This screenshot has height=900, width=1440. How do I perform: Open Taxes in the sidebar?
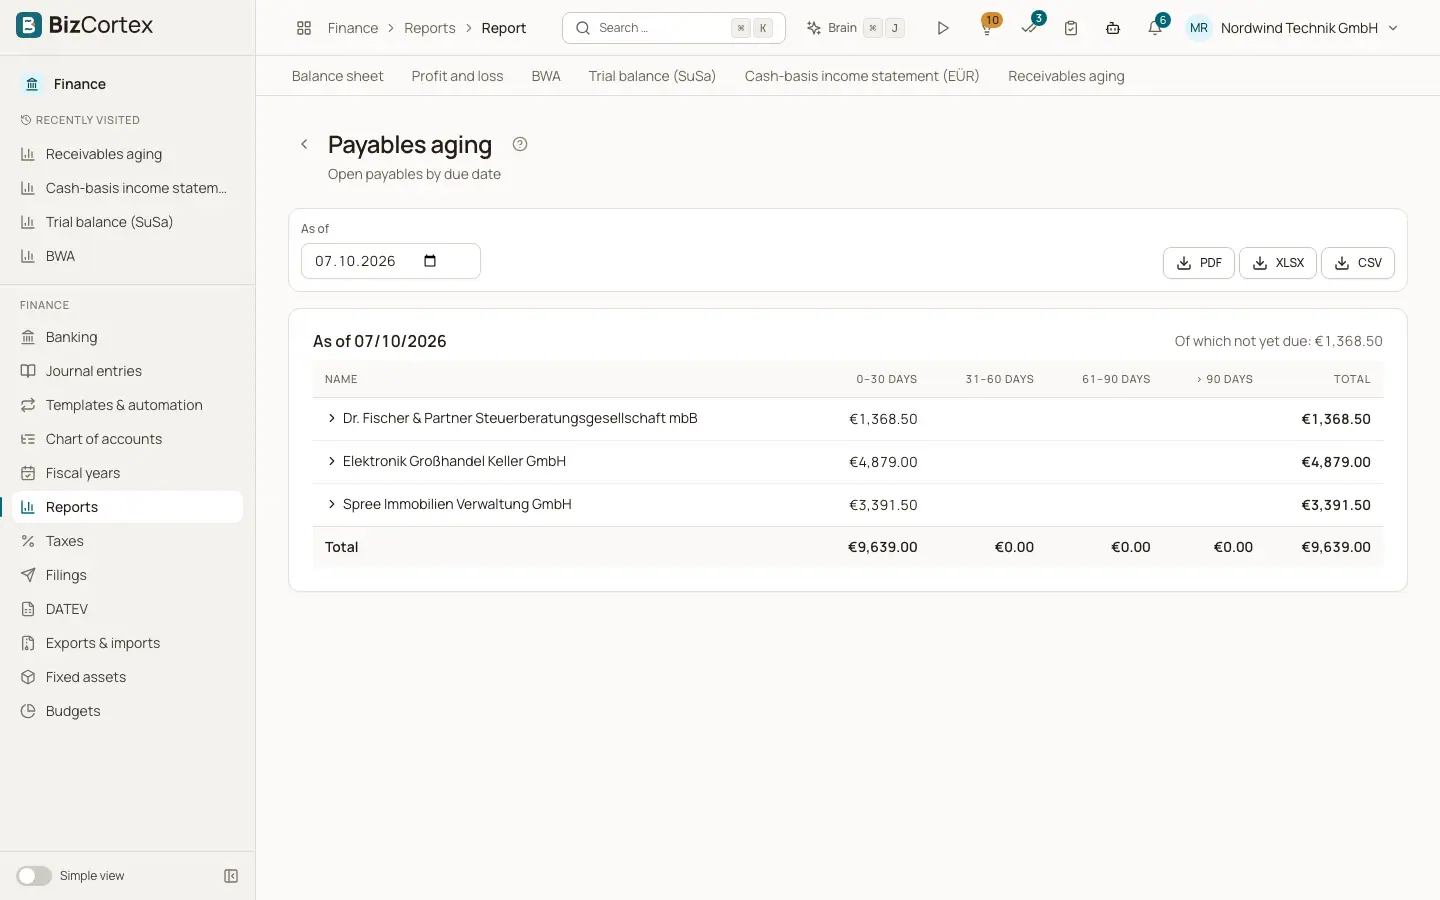coord(128,541)
